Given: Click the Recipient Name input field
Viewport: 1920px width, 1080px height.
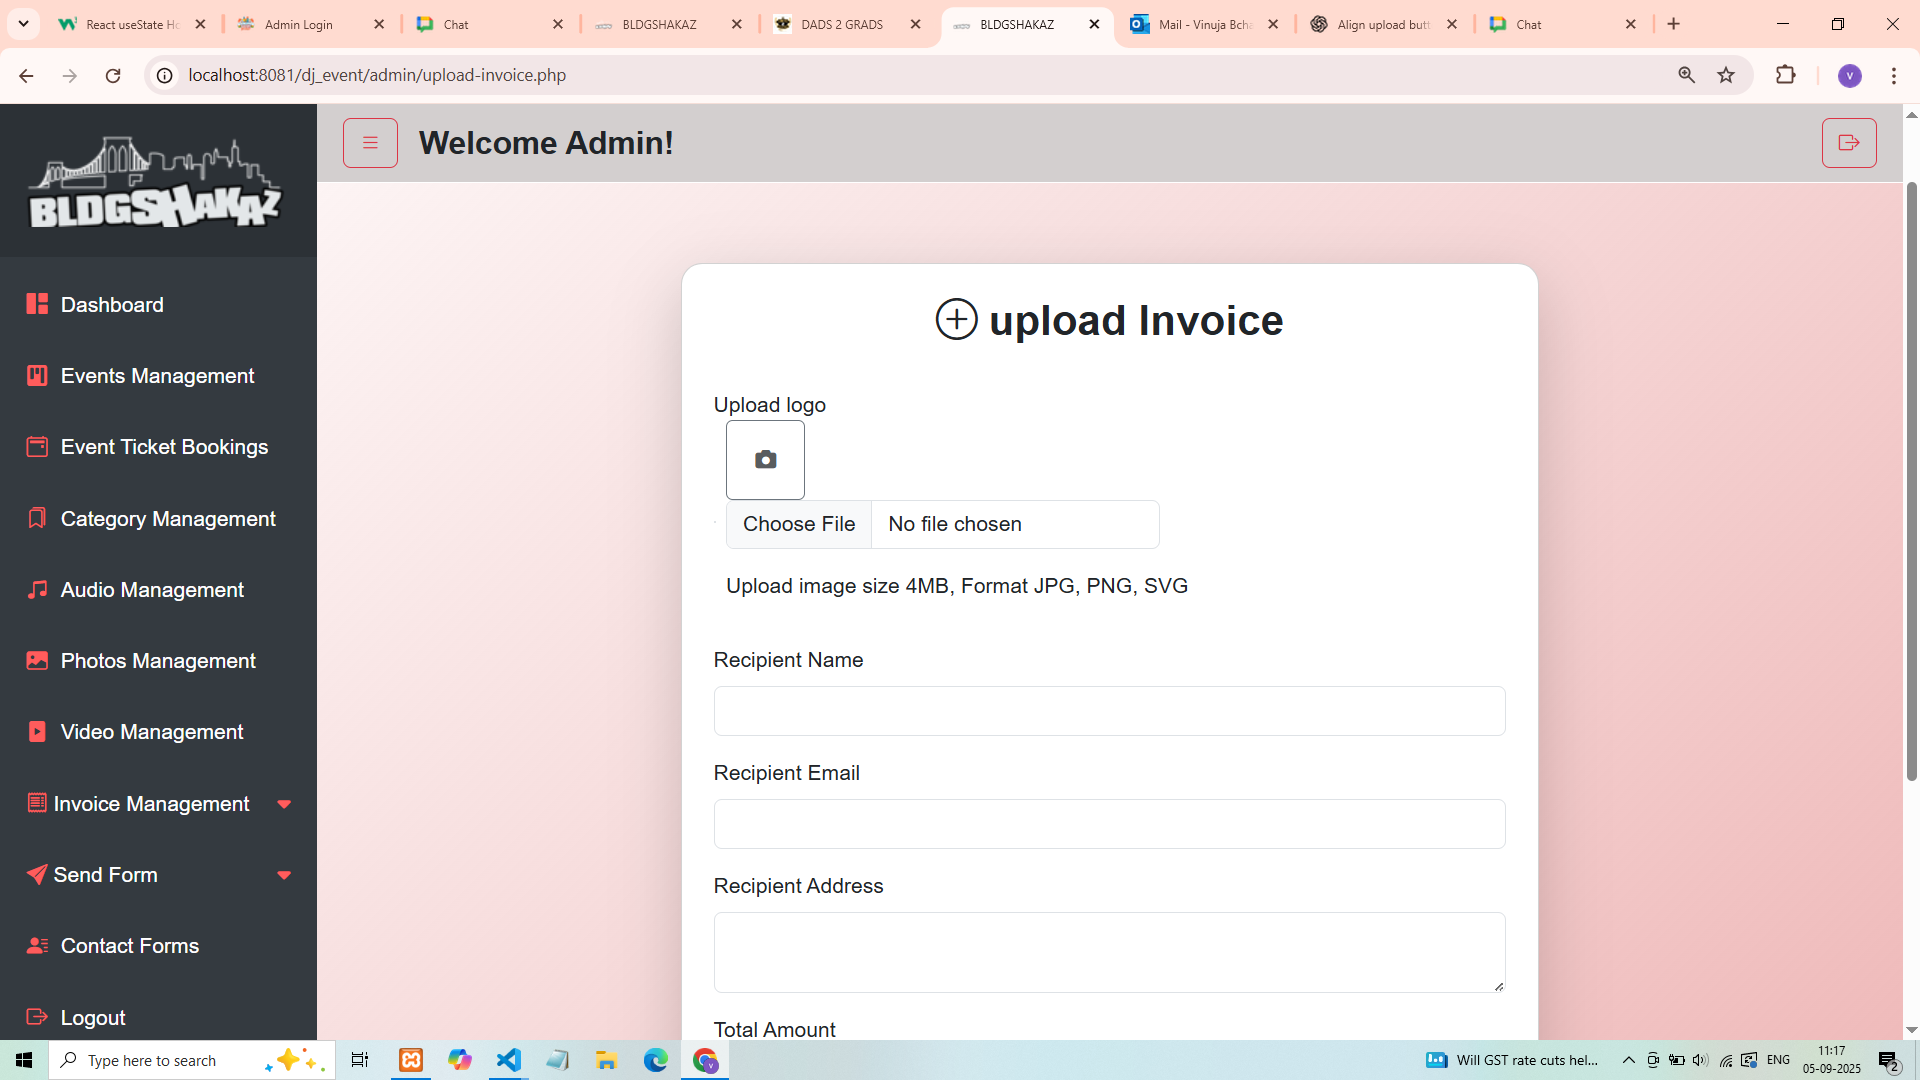Looking at the screenshot, I should tap(1109, 711).
